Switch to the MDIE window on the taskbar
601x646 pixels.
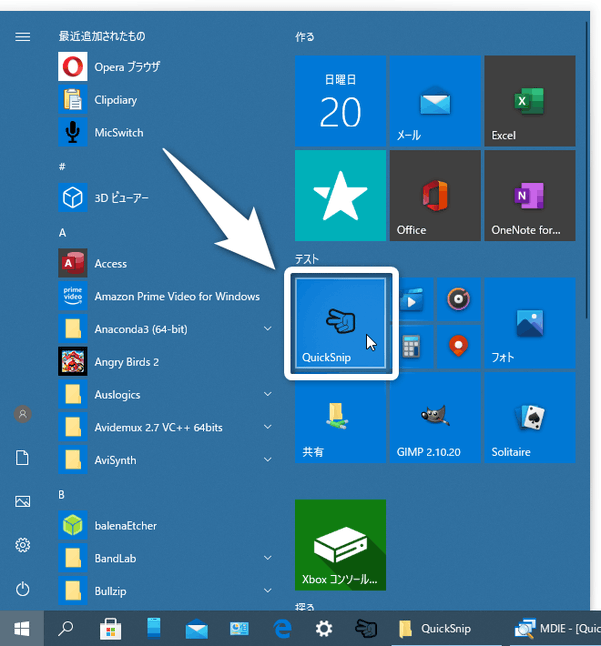(556, 629)
